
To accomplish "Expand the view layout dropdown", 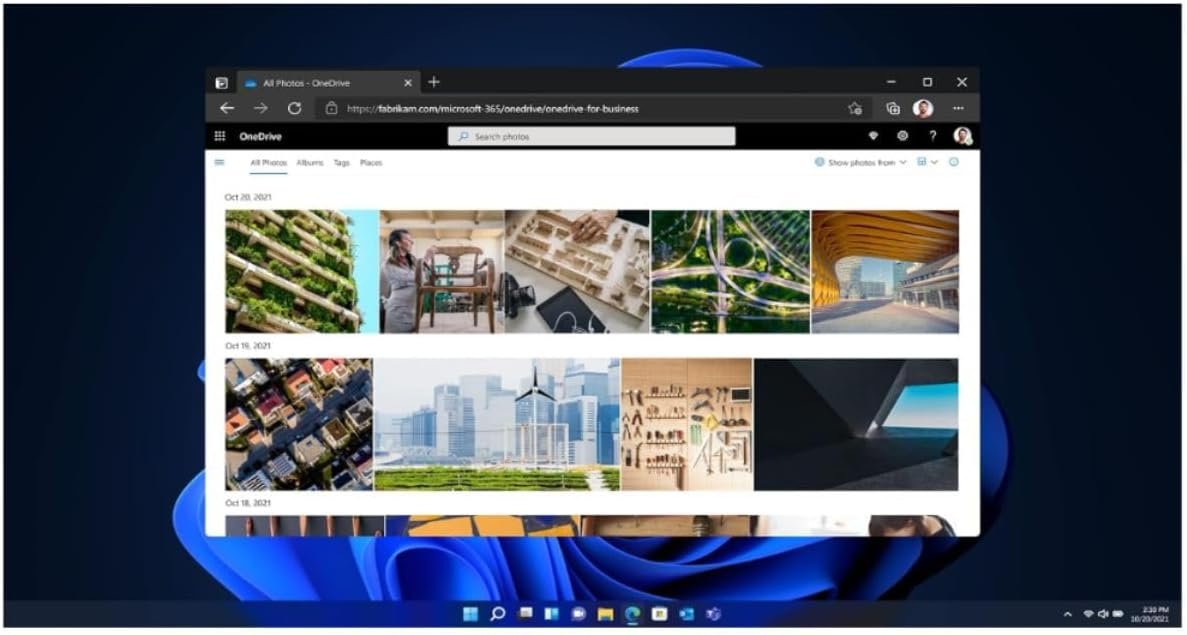I will pos(927,162).
